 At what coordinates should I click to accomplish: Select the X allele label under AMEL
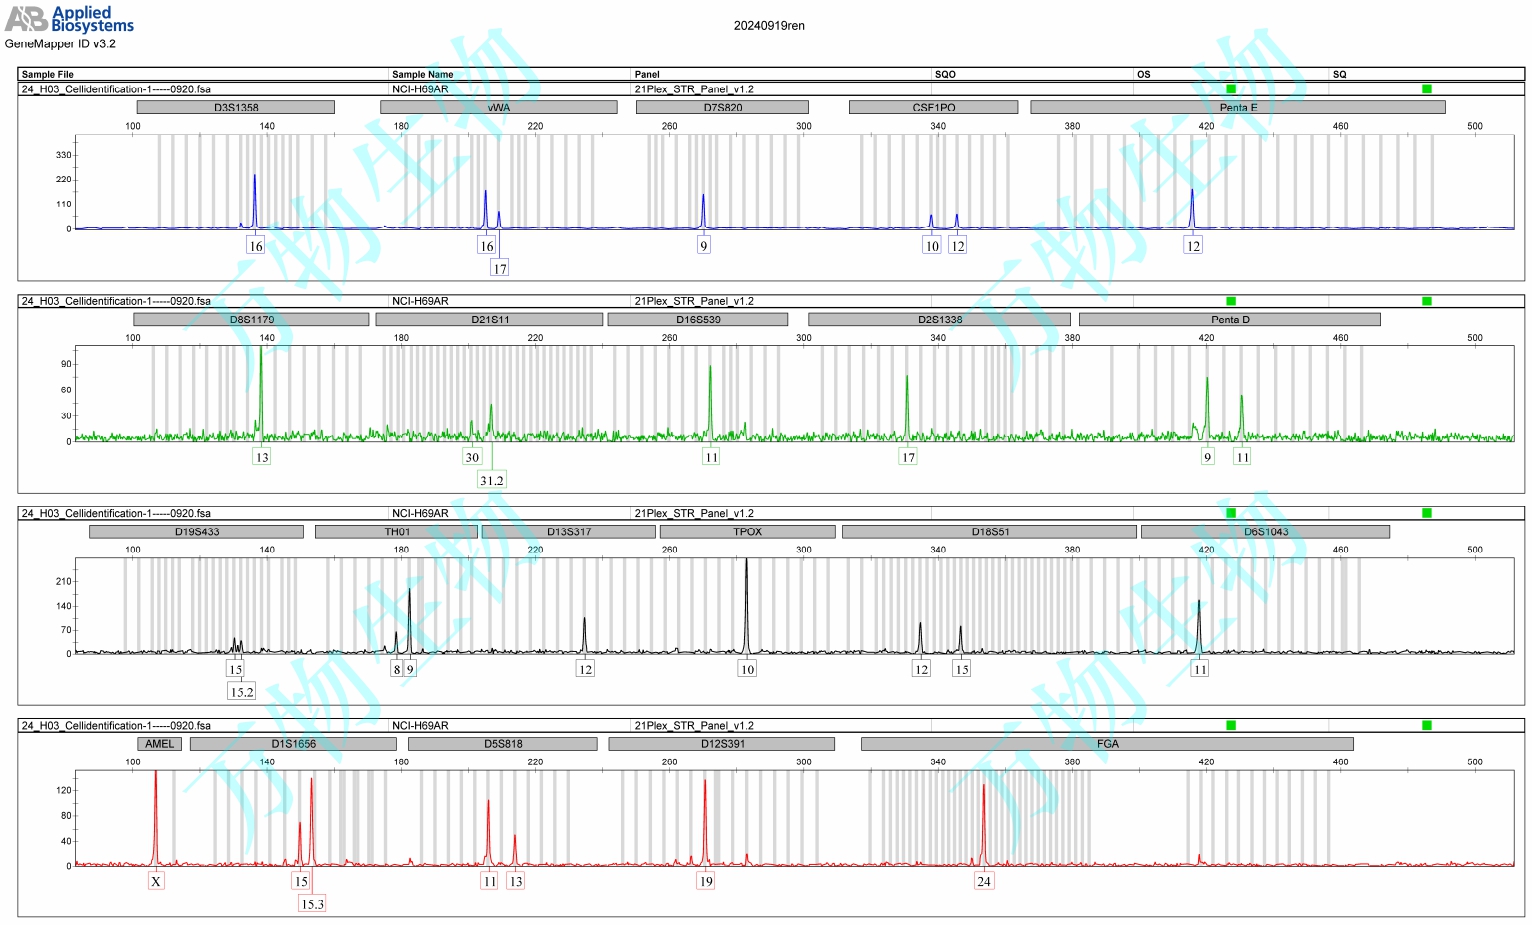coord(156,881)
